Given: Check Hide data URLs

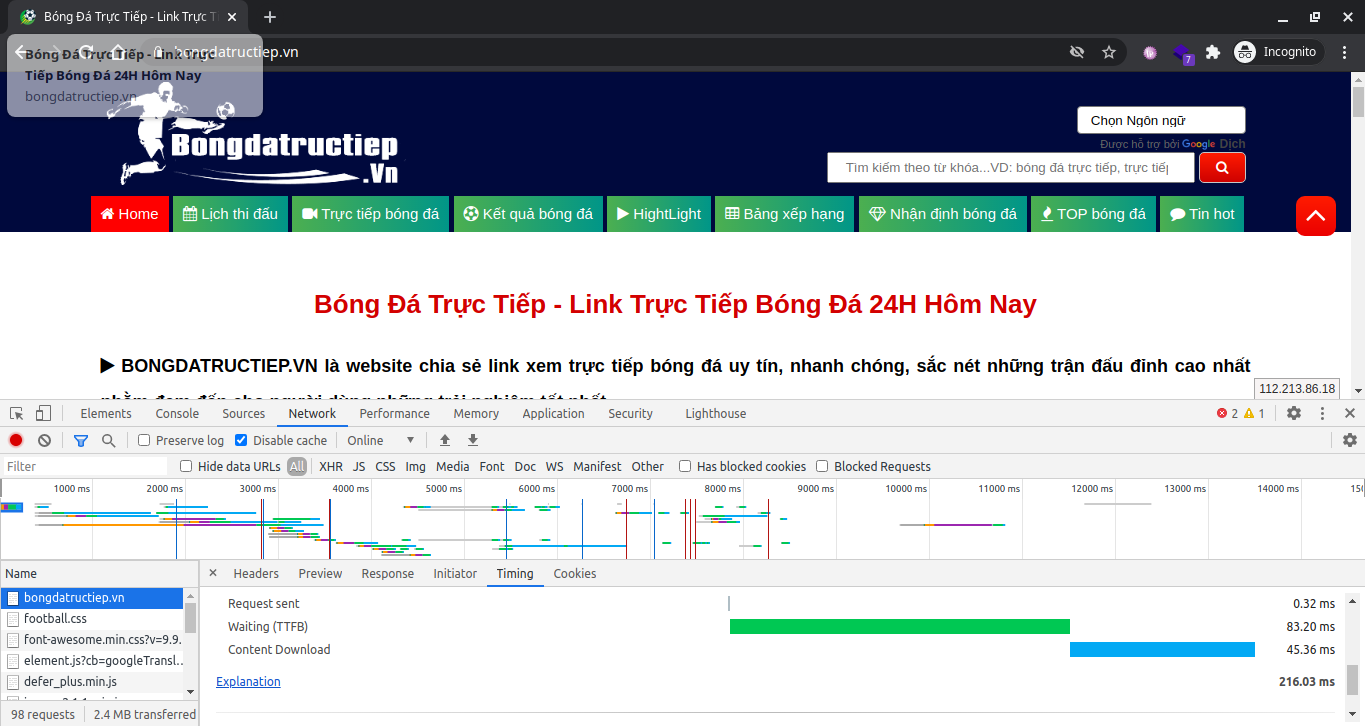Looking at the screenshot, I should pos(186,466).
